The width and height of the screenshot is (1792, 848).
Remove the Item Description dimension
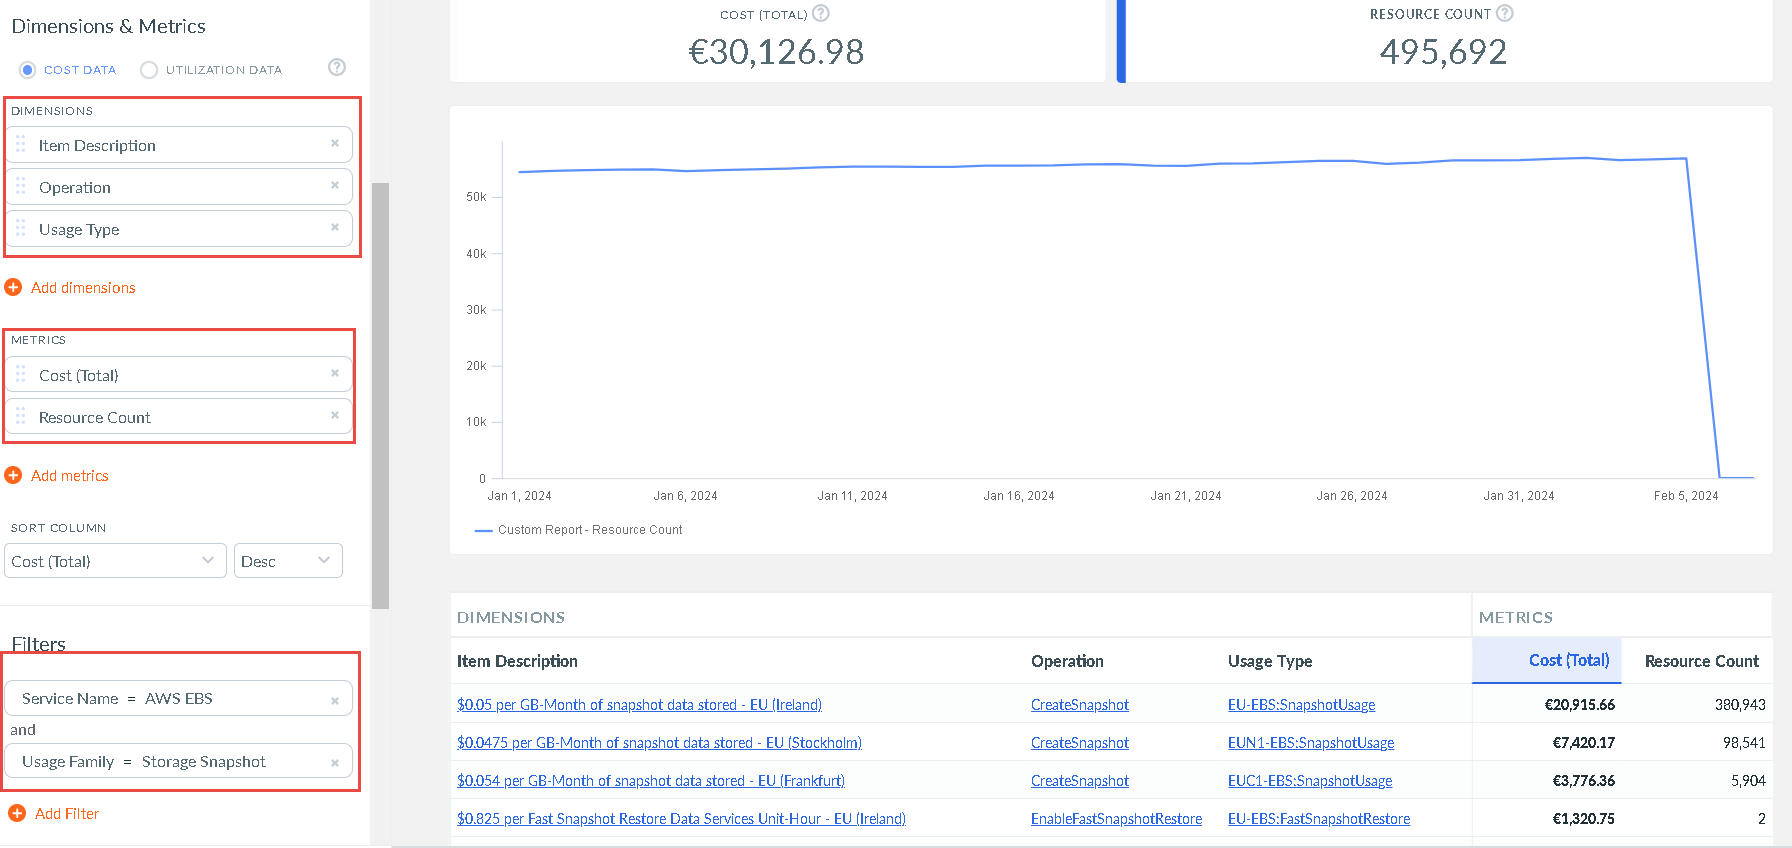tap(335, 144)
